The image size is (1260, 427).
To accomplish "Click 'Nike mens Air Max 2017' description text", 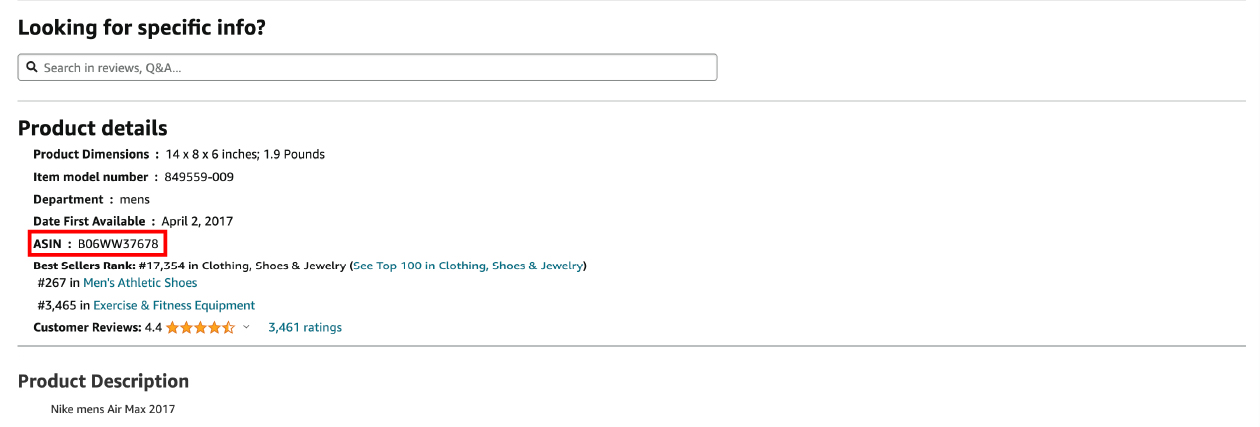I will [113, 410].
